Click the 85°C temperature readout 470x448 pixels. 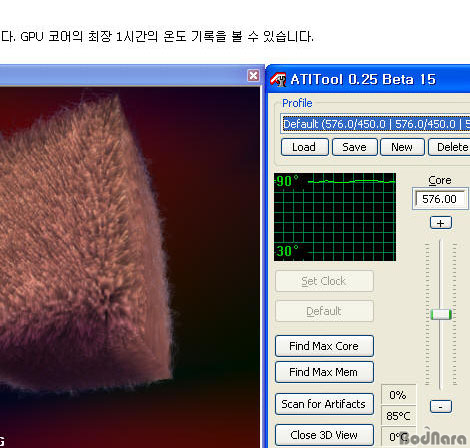coord(398,416)
